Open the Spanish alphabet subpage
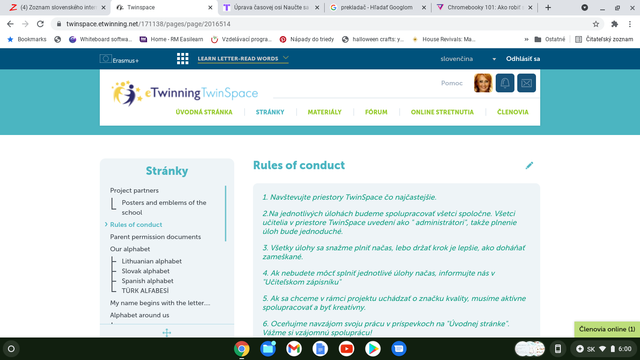Screen dimensions: 640x360 click(147, 281)
